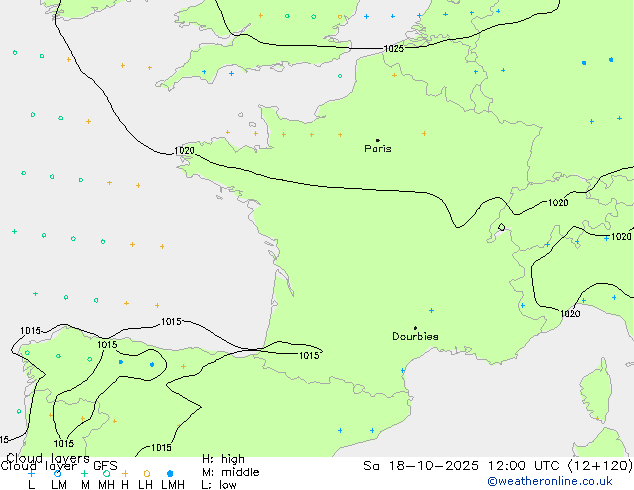Click the orange plus legend symbol above H
This screenshot has height=490, width=634.
click(125, 473)
